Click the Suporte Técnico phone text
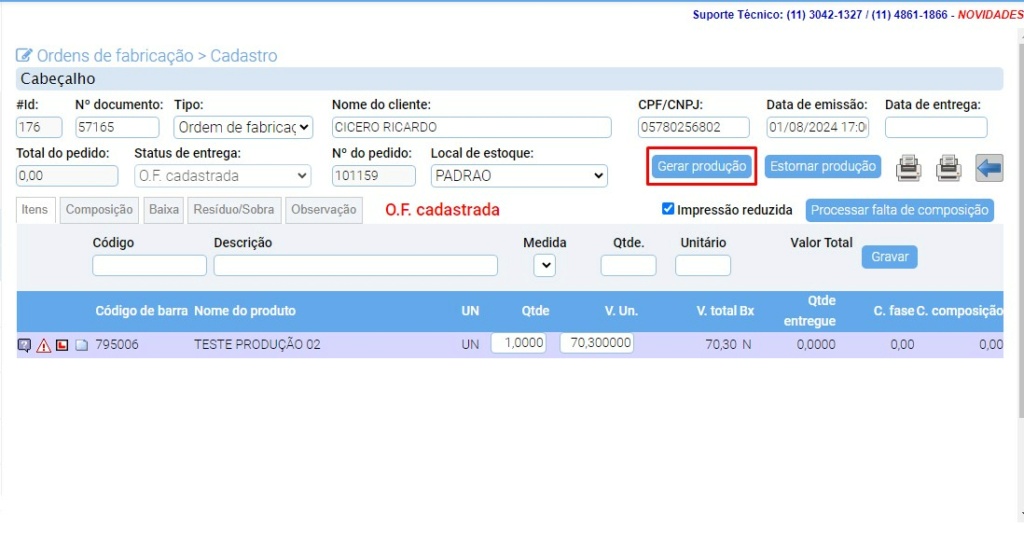1024x542 pixels. point(820,14)
